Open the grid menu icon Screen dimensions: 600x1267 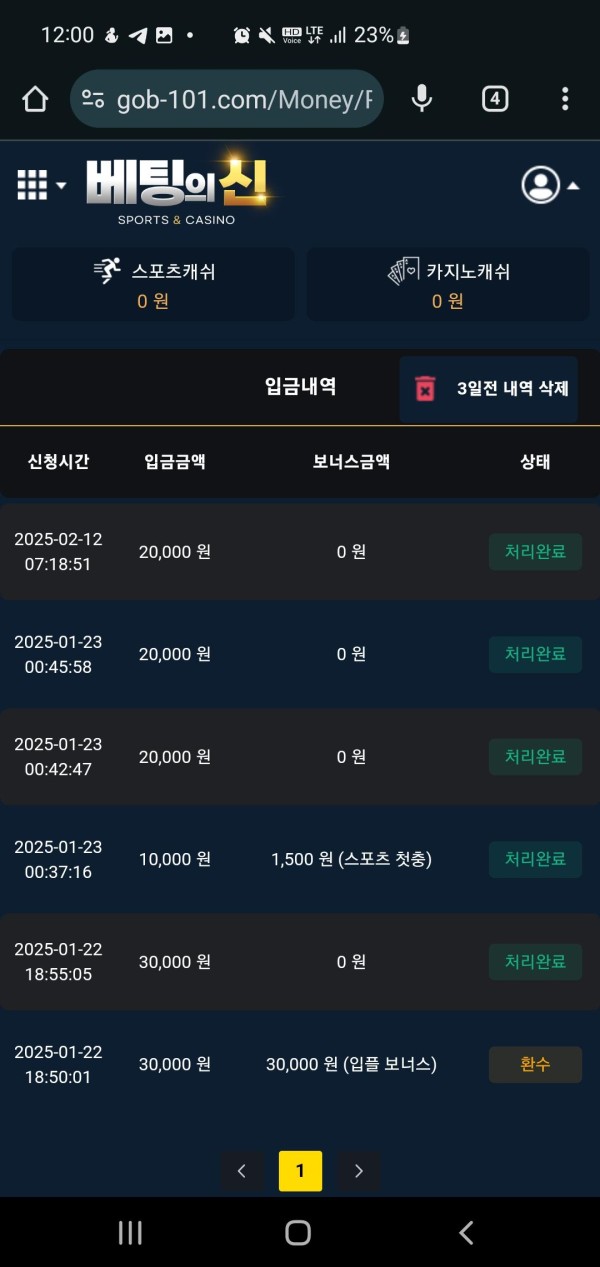pos(32,185)
